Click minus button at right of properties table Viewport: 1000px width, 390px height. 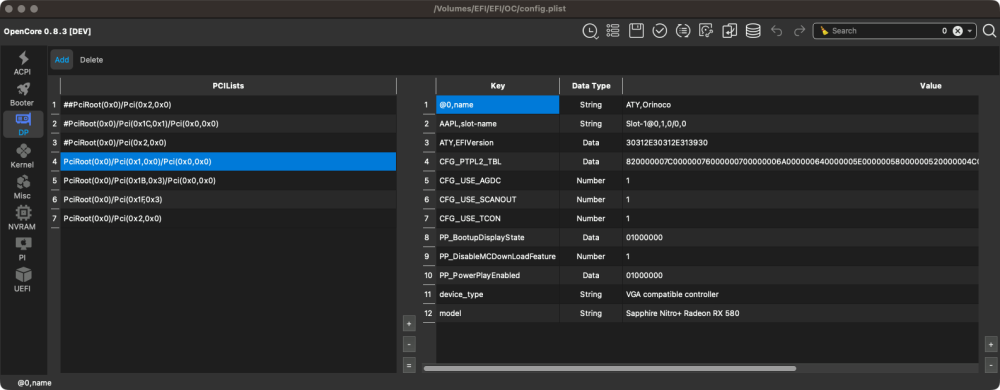990,365
